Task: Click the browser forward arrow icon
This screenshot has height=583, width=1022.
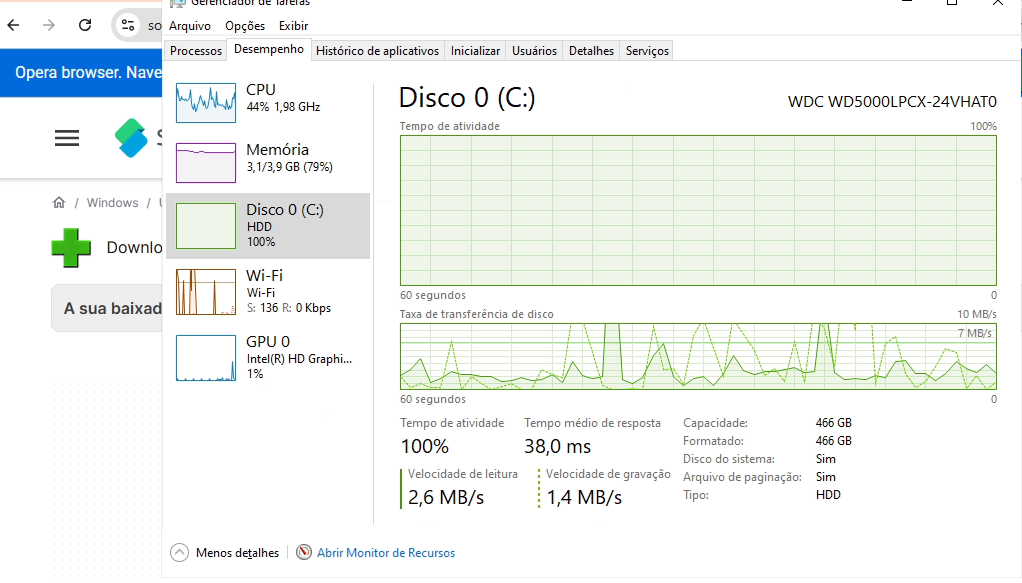Action: [x=49, y=25]
